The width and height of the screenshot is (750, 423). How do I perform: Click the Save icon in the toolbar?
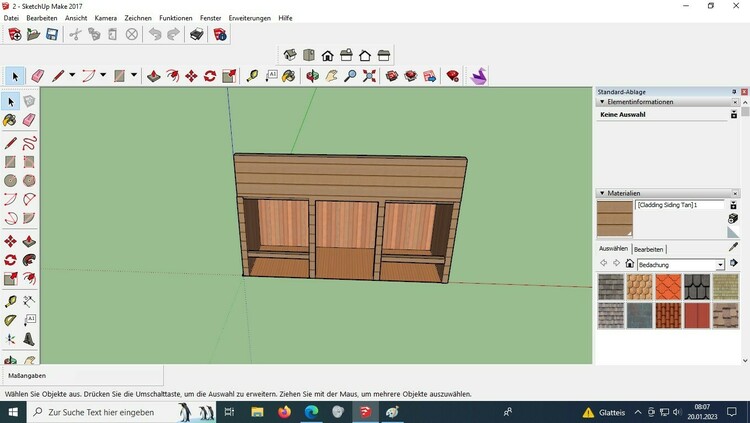(51, 34)
